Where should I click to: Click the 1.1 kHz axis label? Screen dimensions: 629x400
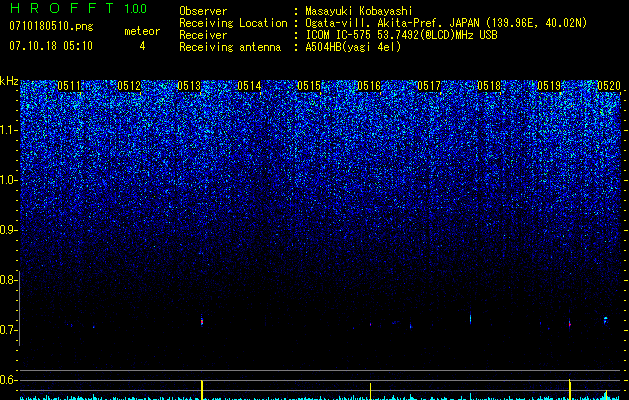pos(9,130)
